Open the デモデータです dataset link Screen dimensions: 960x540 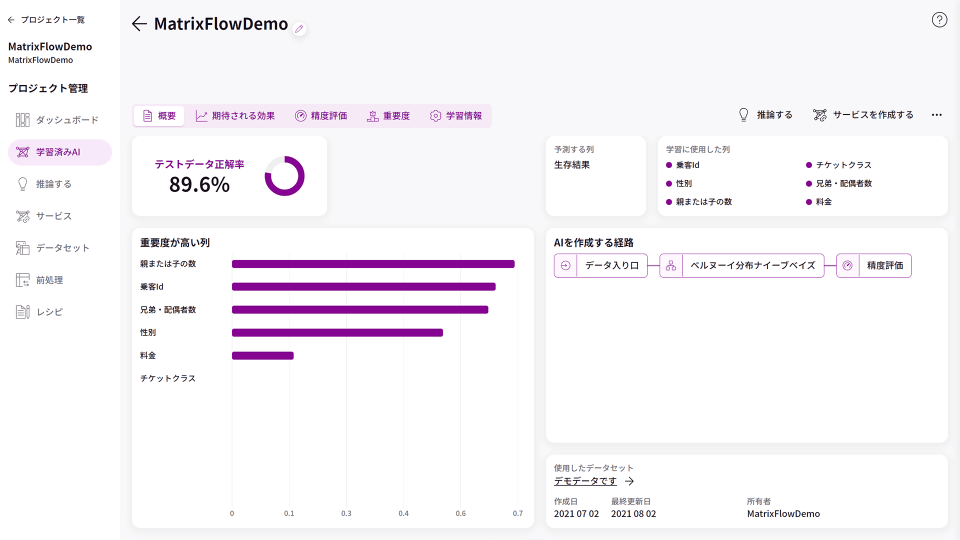pyautogui.click(x=585, y=481)
